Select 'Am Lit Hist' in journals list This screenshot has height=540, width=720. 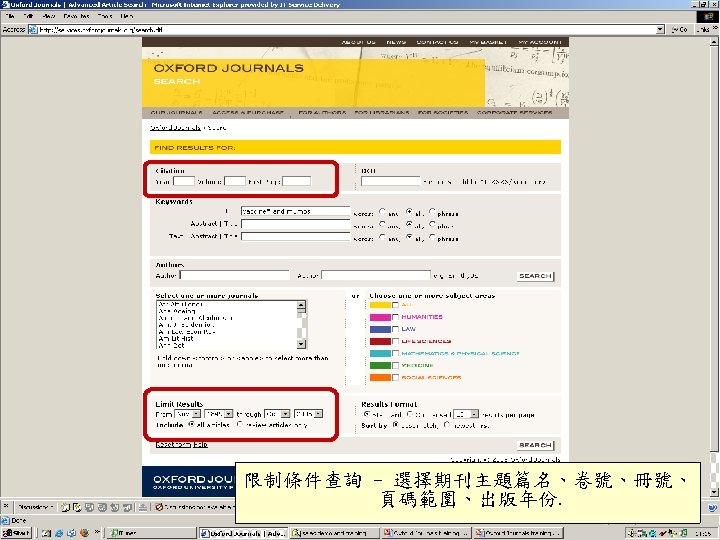[x=176, y=338]
